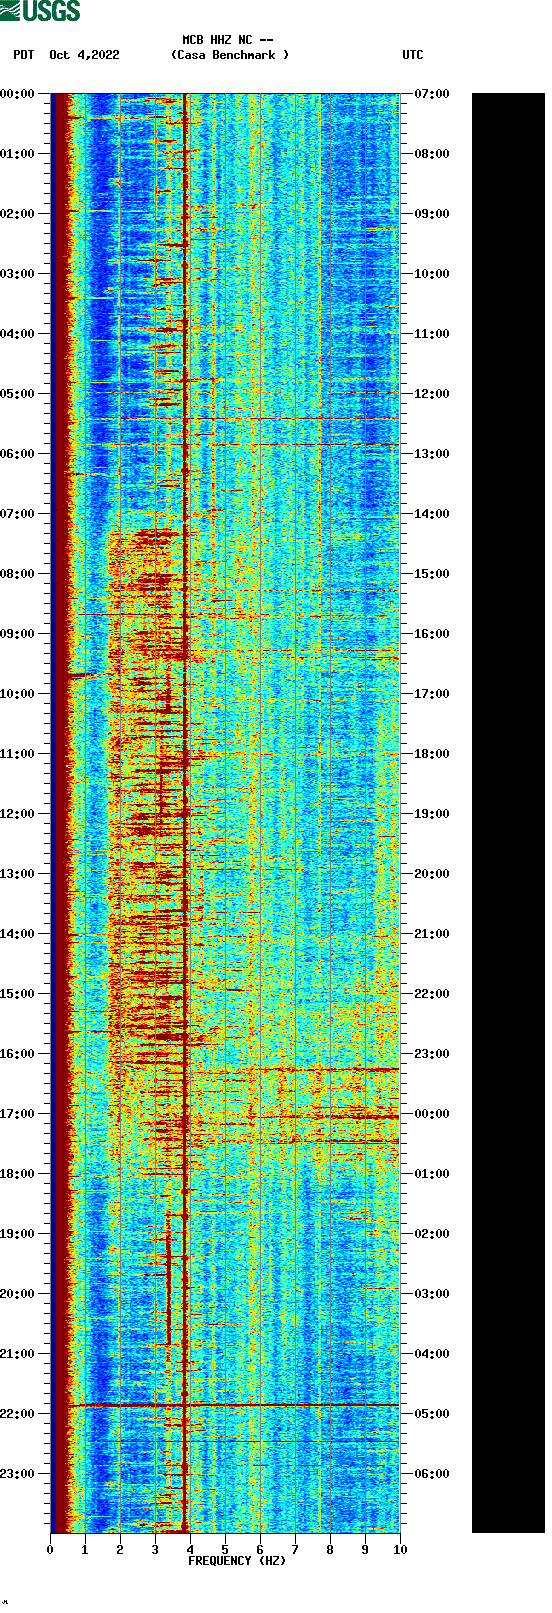The width and height of the screenshot is (552, 1613).
Task: Click the UTC time label '05:00'
Action: click(x=432, y=1414)
